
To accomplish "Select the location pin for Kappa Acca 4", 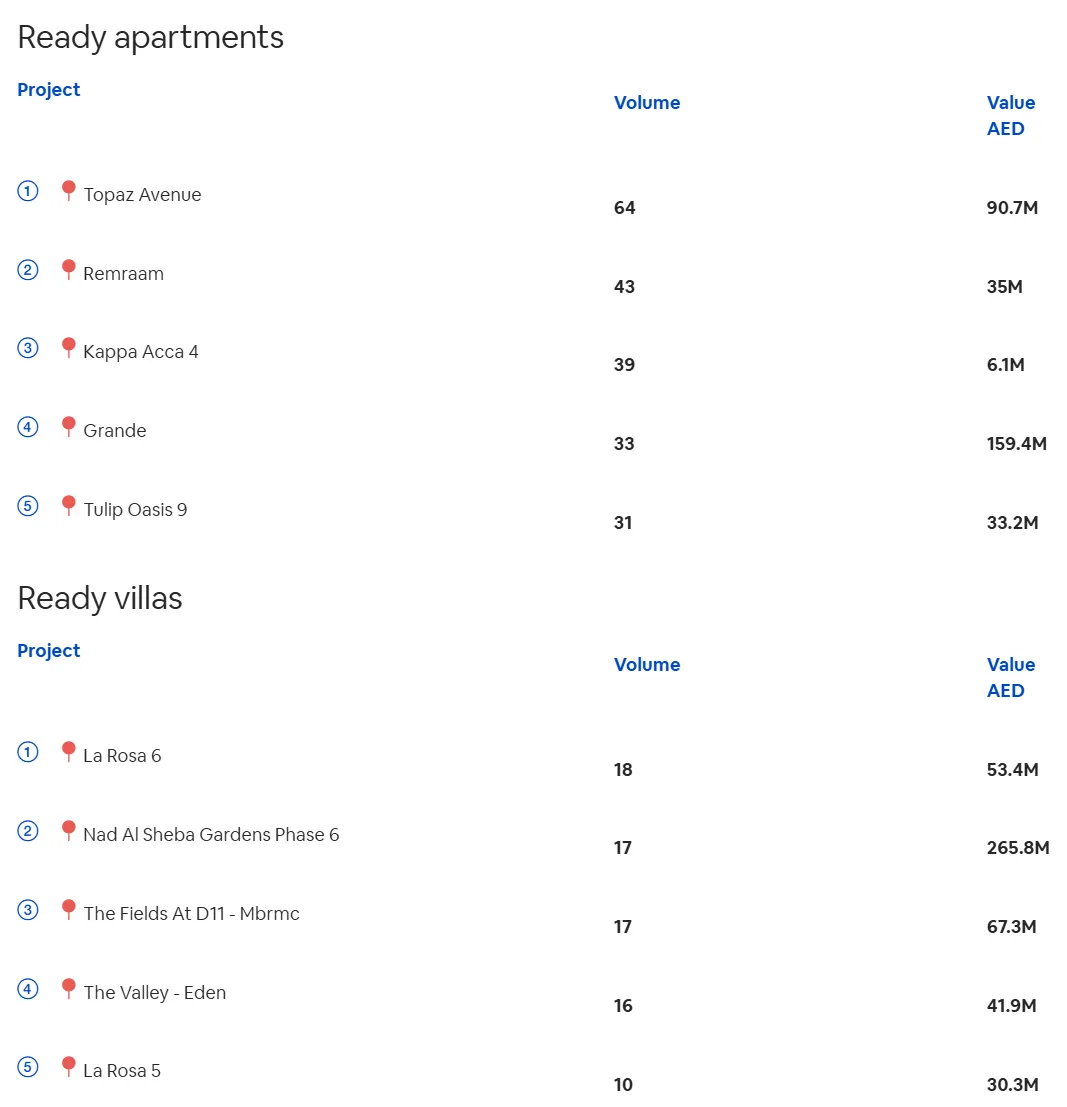I will (x=68, y=347).
